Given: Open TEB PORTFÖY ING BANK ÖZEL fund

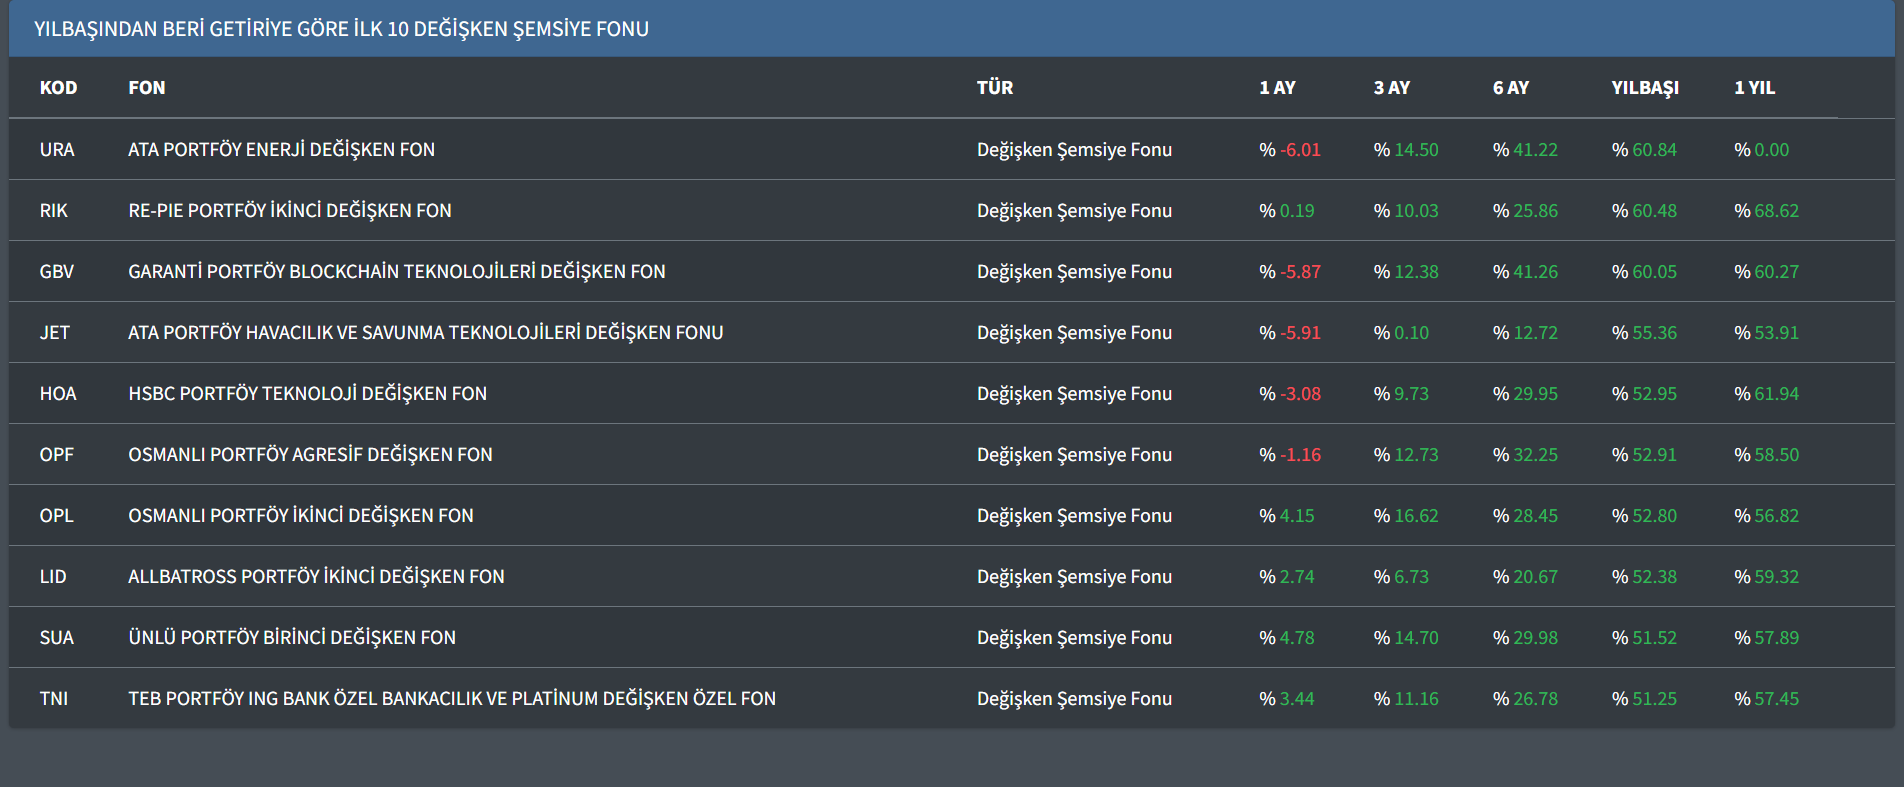Looking at the screenshot, I should coord(451,699).
